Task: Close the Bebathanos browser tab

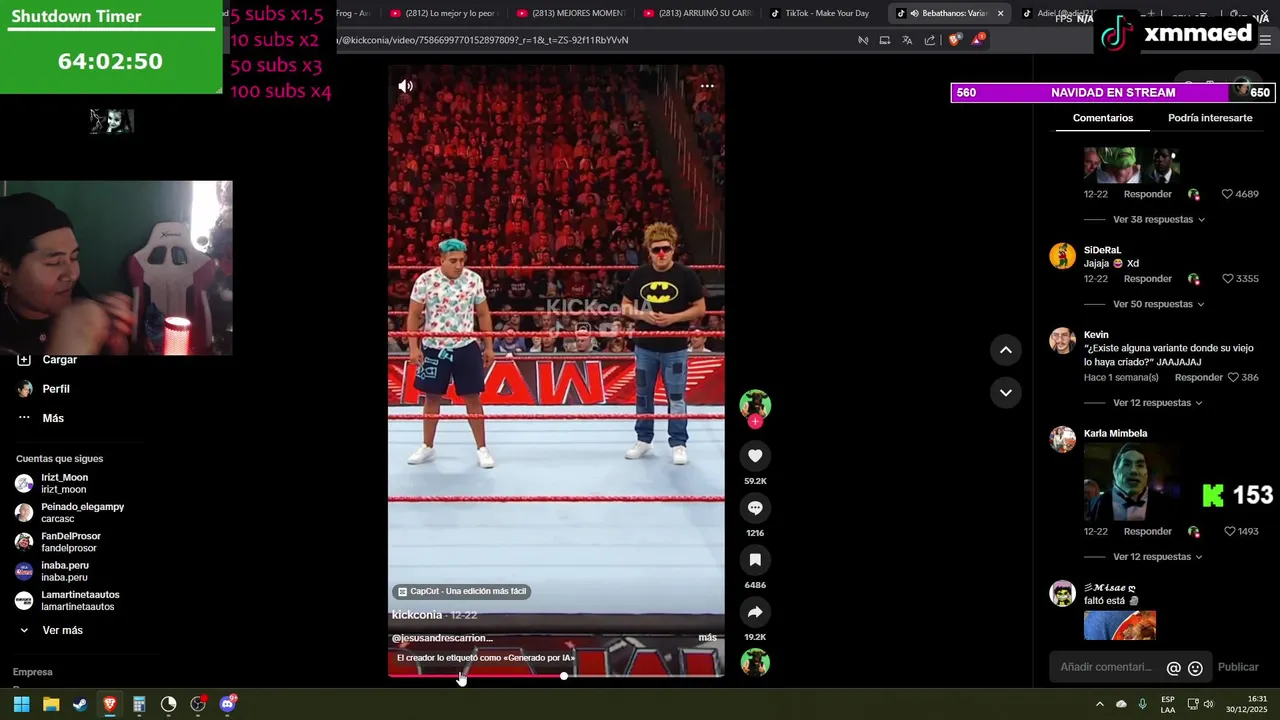Action: 1000,13
